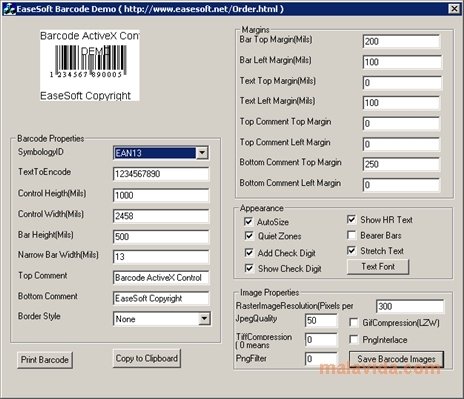Close the EaseSoft Barcode Demo window
This screenshot has width=464, height=399.
454,8
